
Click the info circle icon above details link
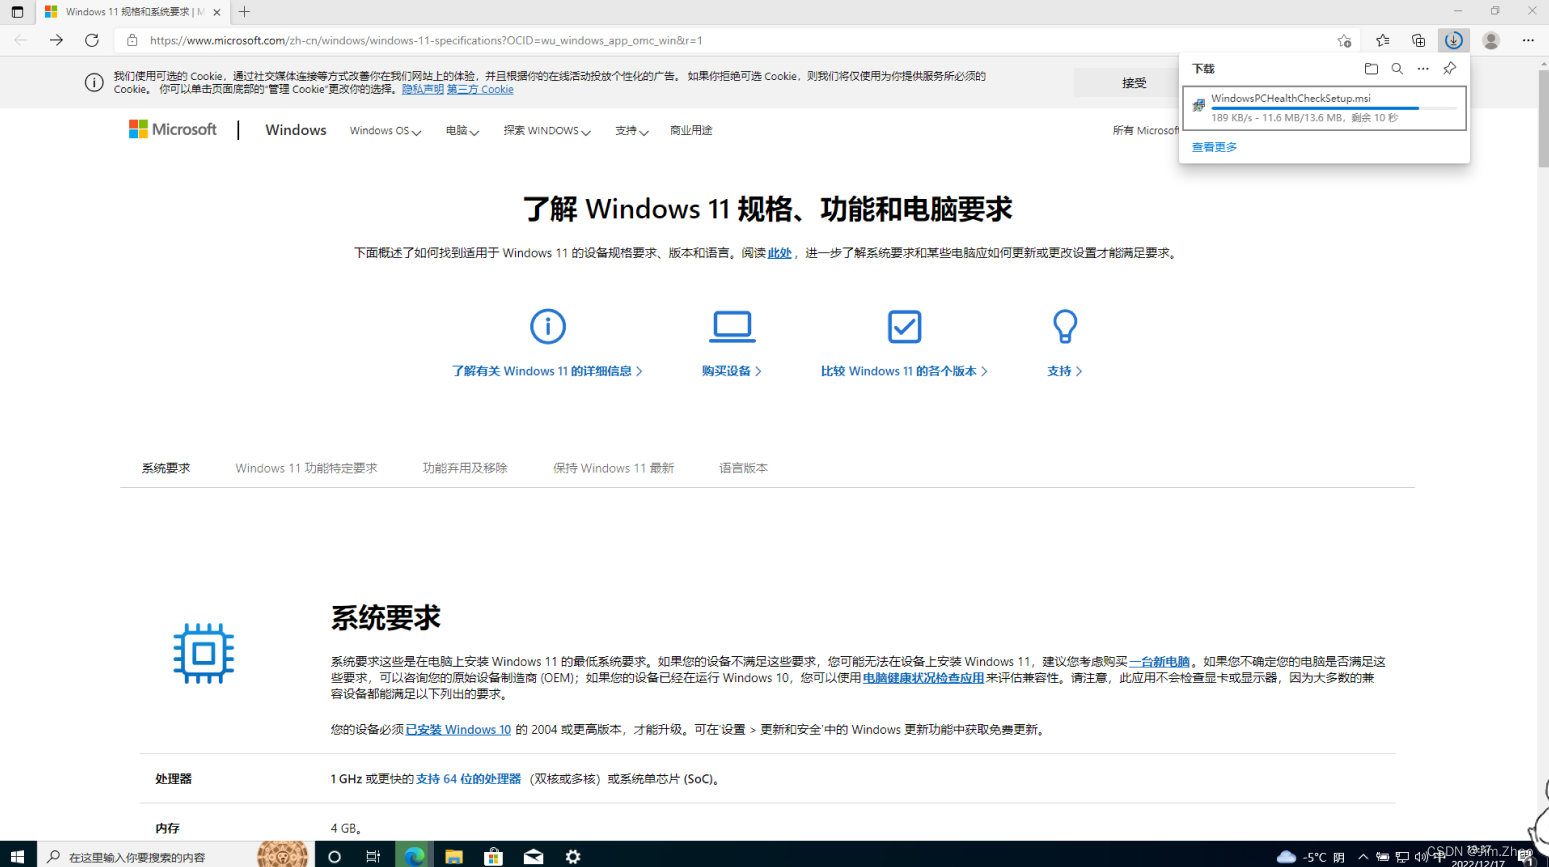click(x=548, y=326)
